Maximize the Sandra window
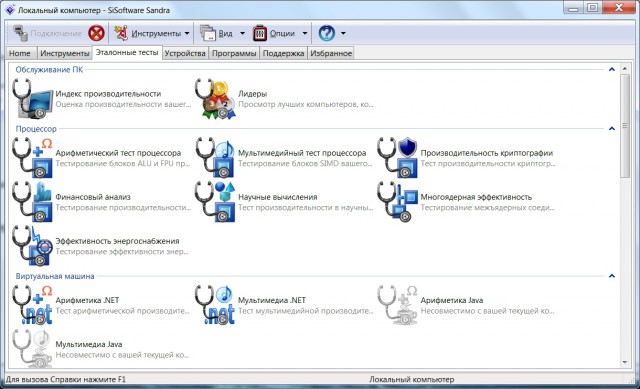This screenshot has width=640, height=389. [593, 7]
